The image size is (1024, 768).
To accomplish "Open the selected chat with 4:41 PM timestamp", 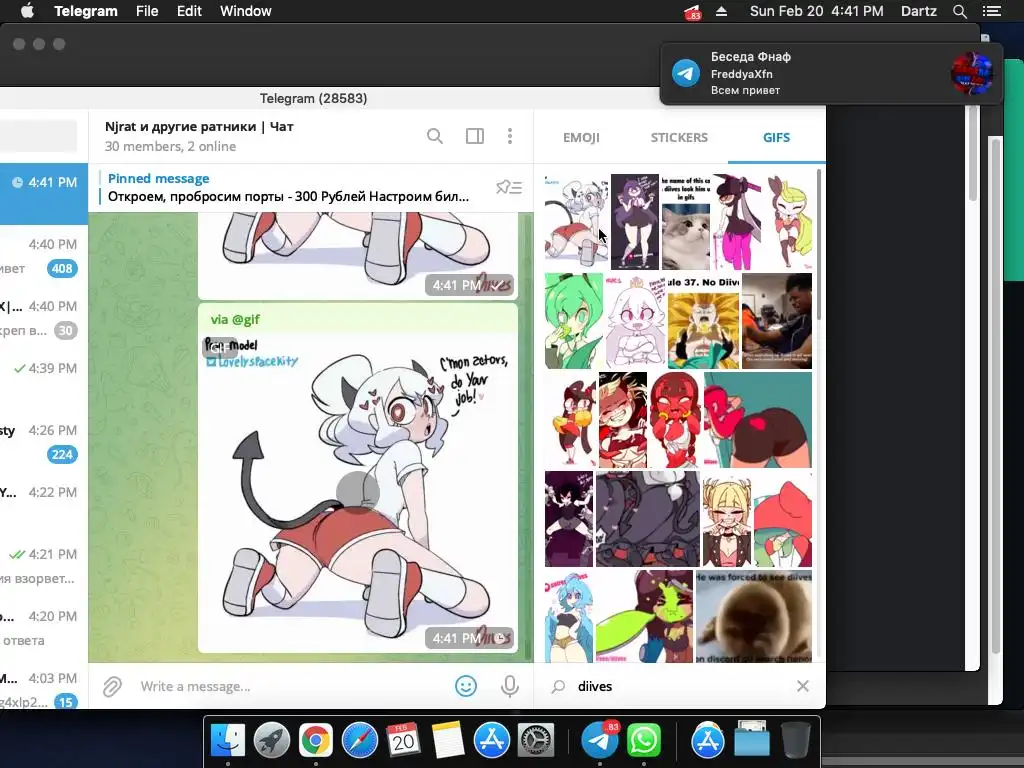I will point(44,194).
